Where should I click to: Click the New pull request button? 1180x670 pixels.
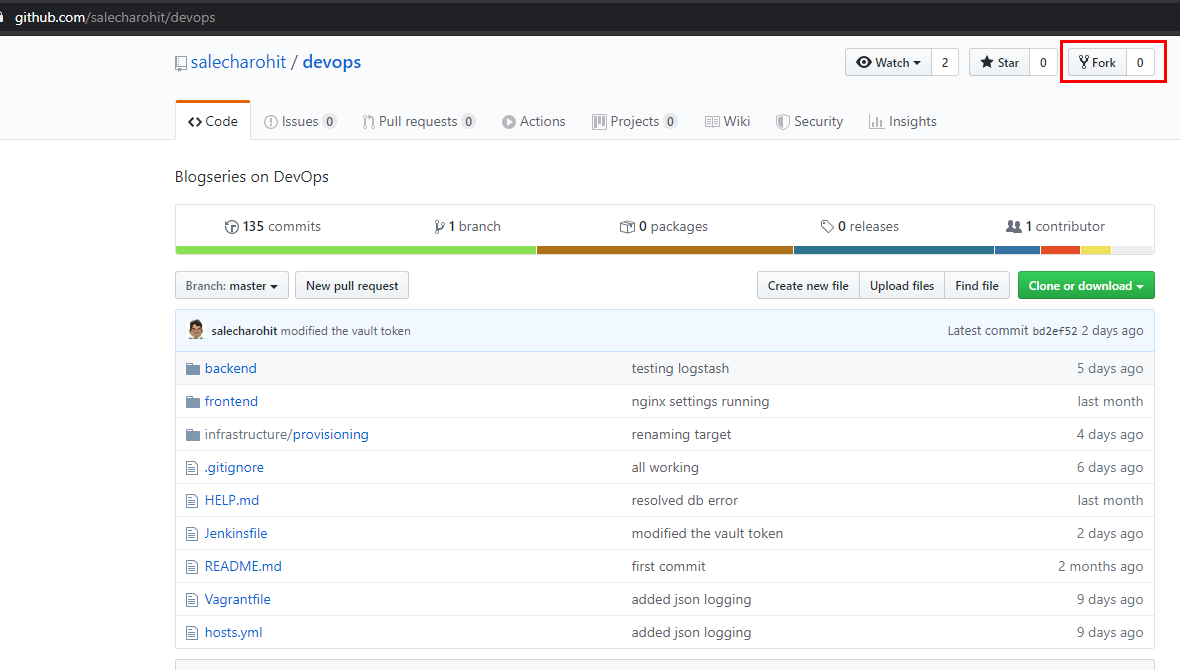pos(351,285)
